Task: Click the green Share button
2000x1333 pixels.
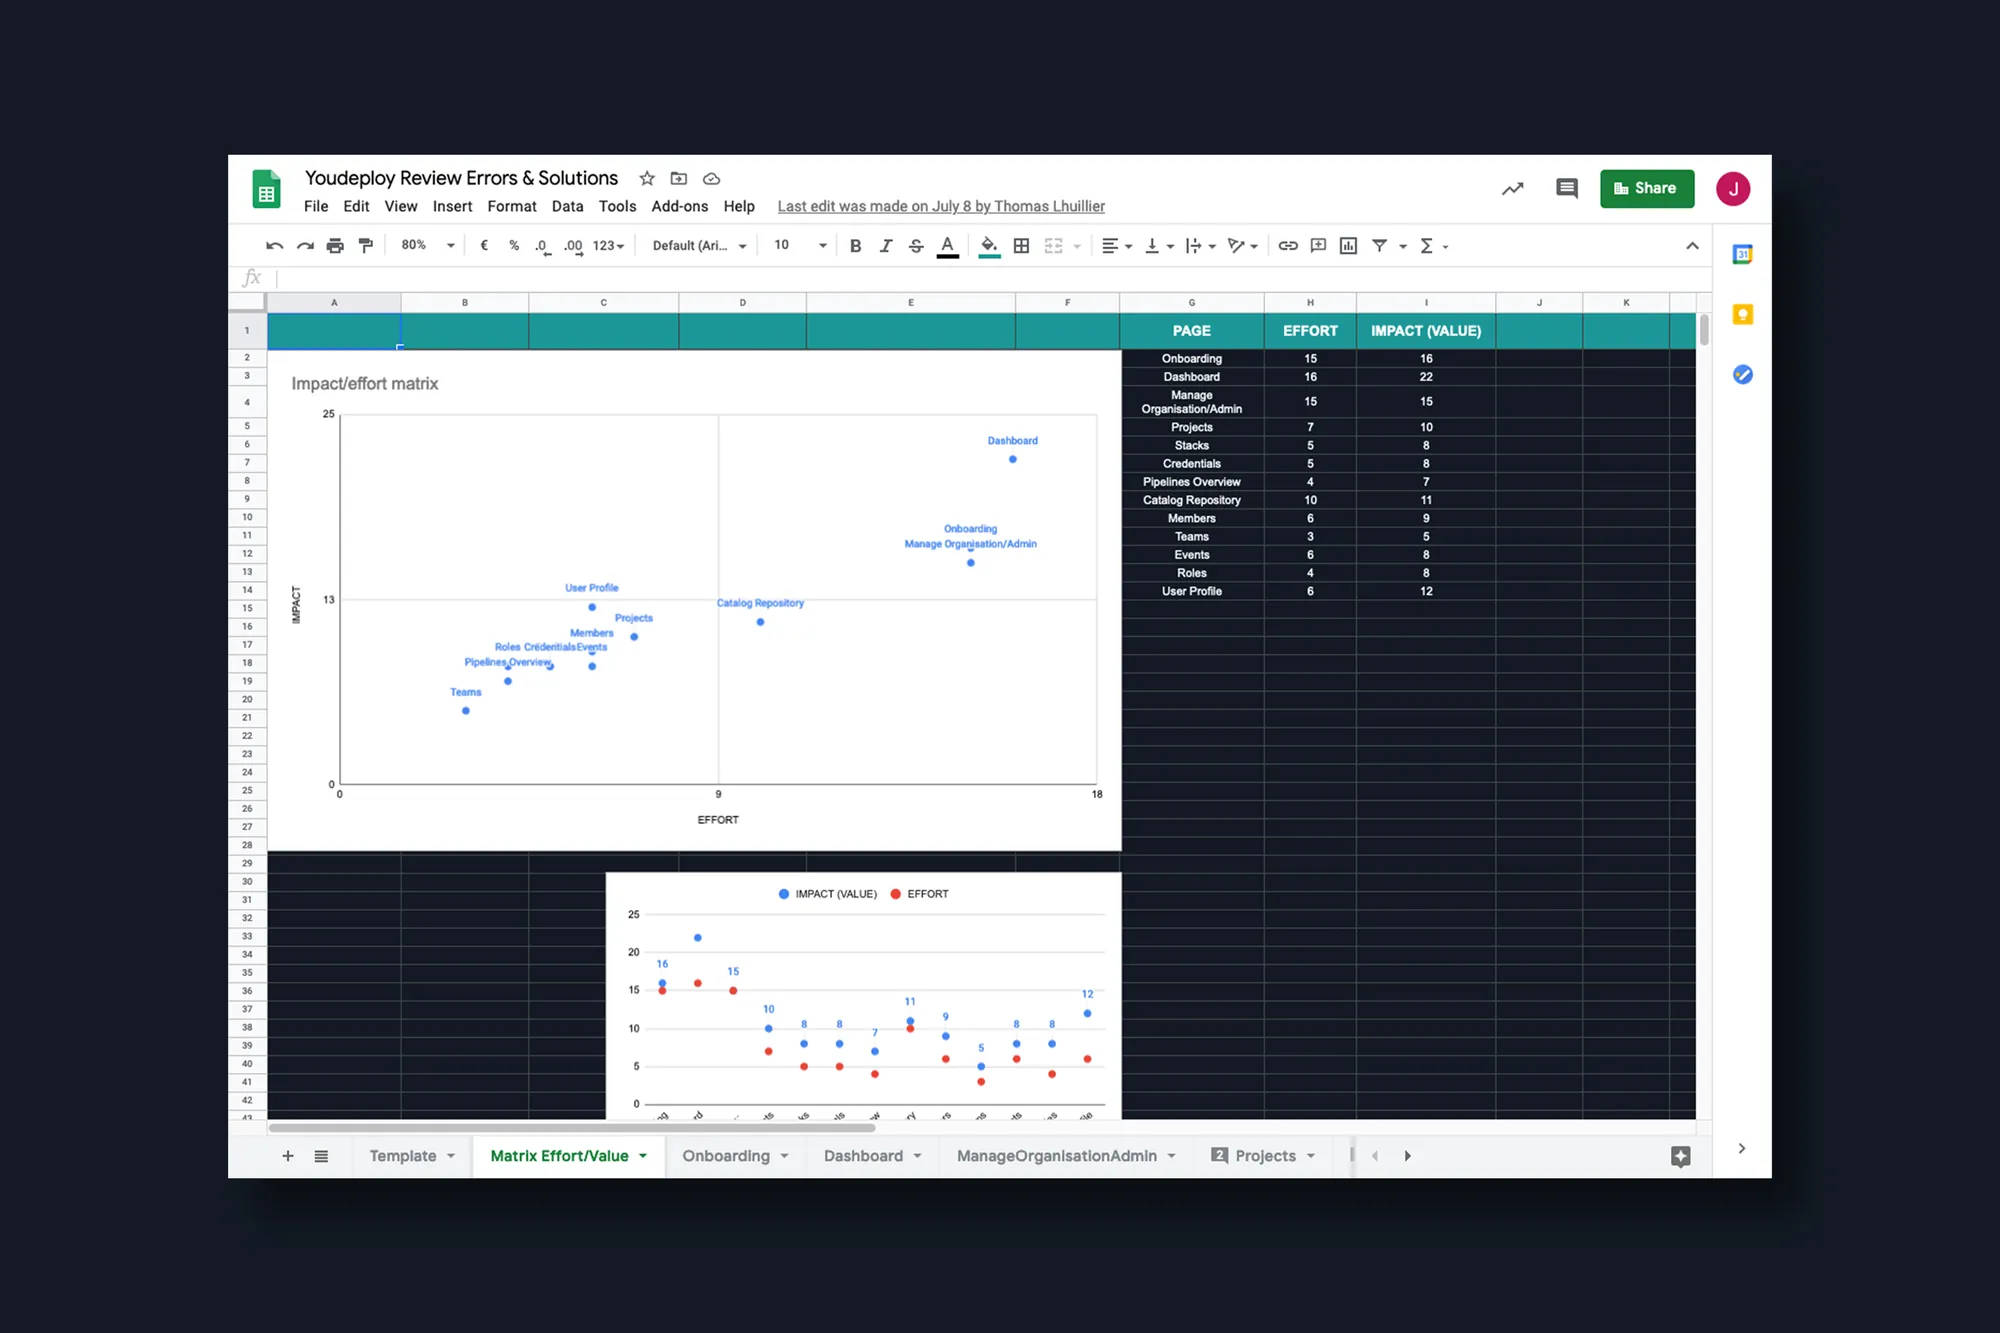Action: click(x=1646, y=189)
